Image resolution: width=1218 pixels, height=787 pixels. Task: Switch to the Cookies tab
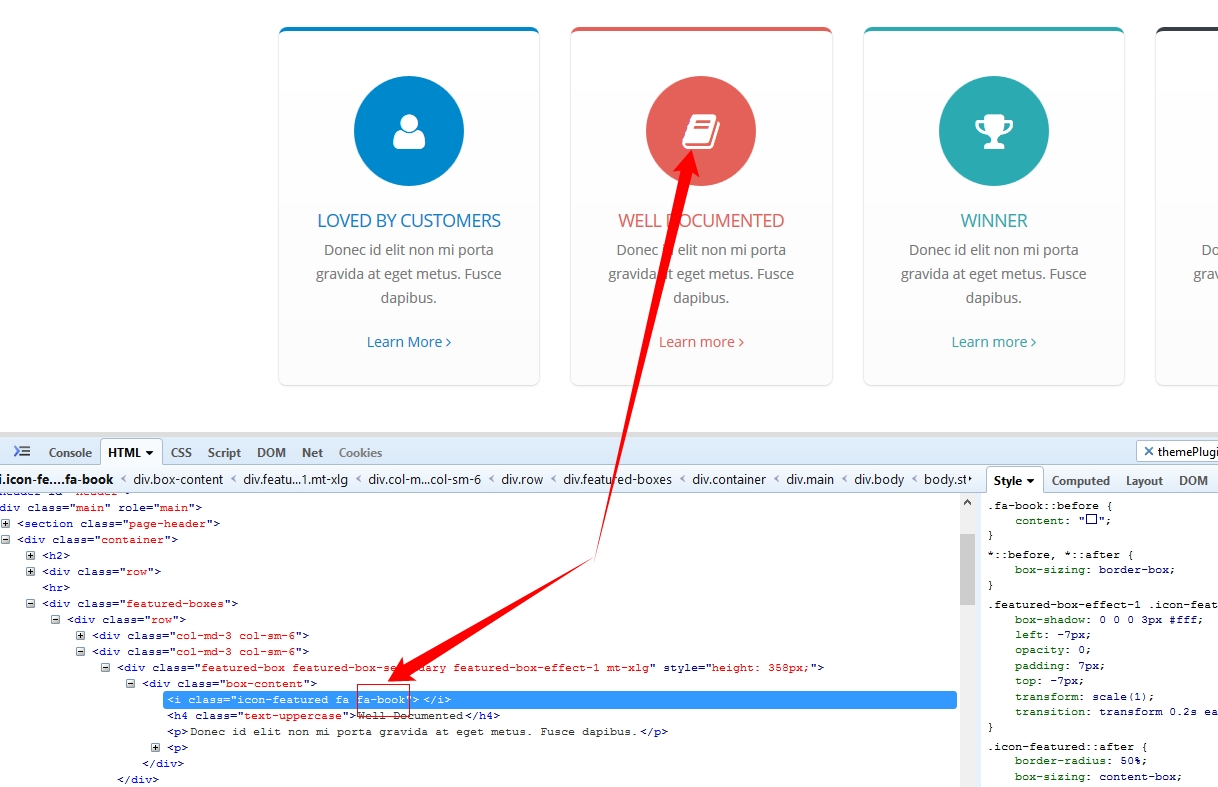(360, 453)
